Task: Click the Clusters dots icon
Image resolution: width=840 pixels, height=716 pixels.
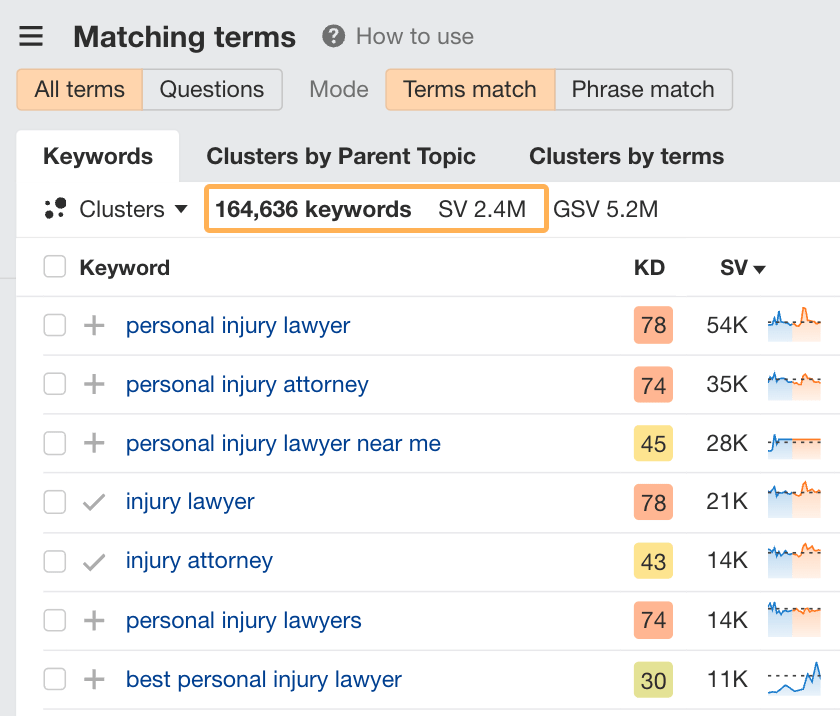Action: click(x=55, y=209)
